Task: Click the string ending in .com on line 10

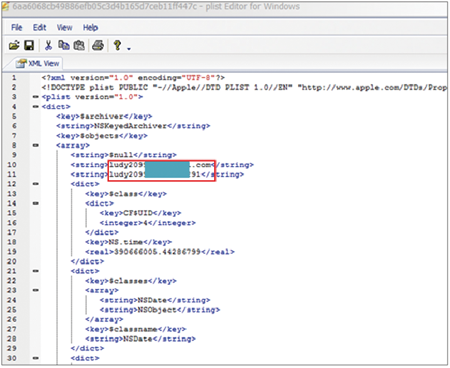Action: (x=162, y=165)
